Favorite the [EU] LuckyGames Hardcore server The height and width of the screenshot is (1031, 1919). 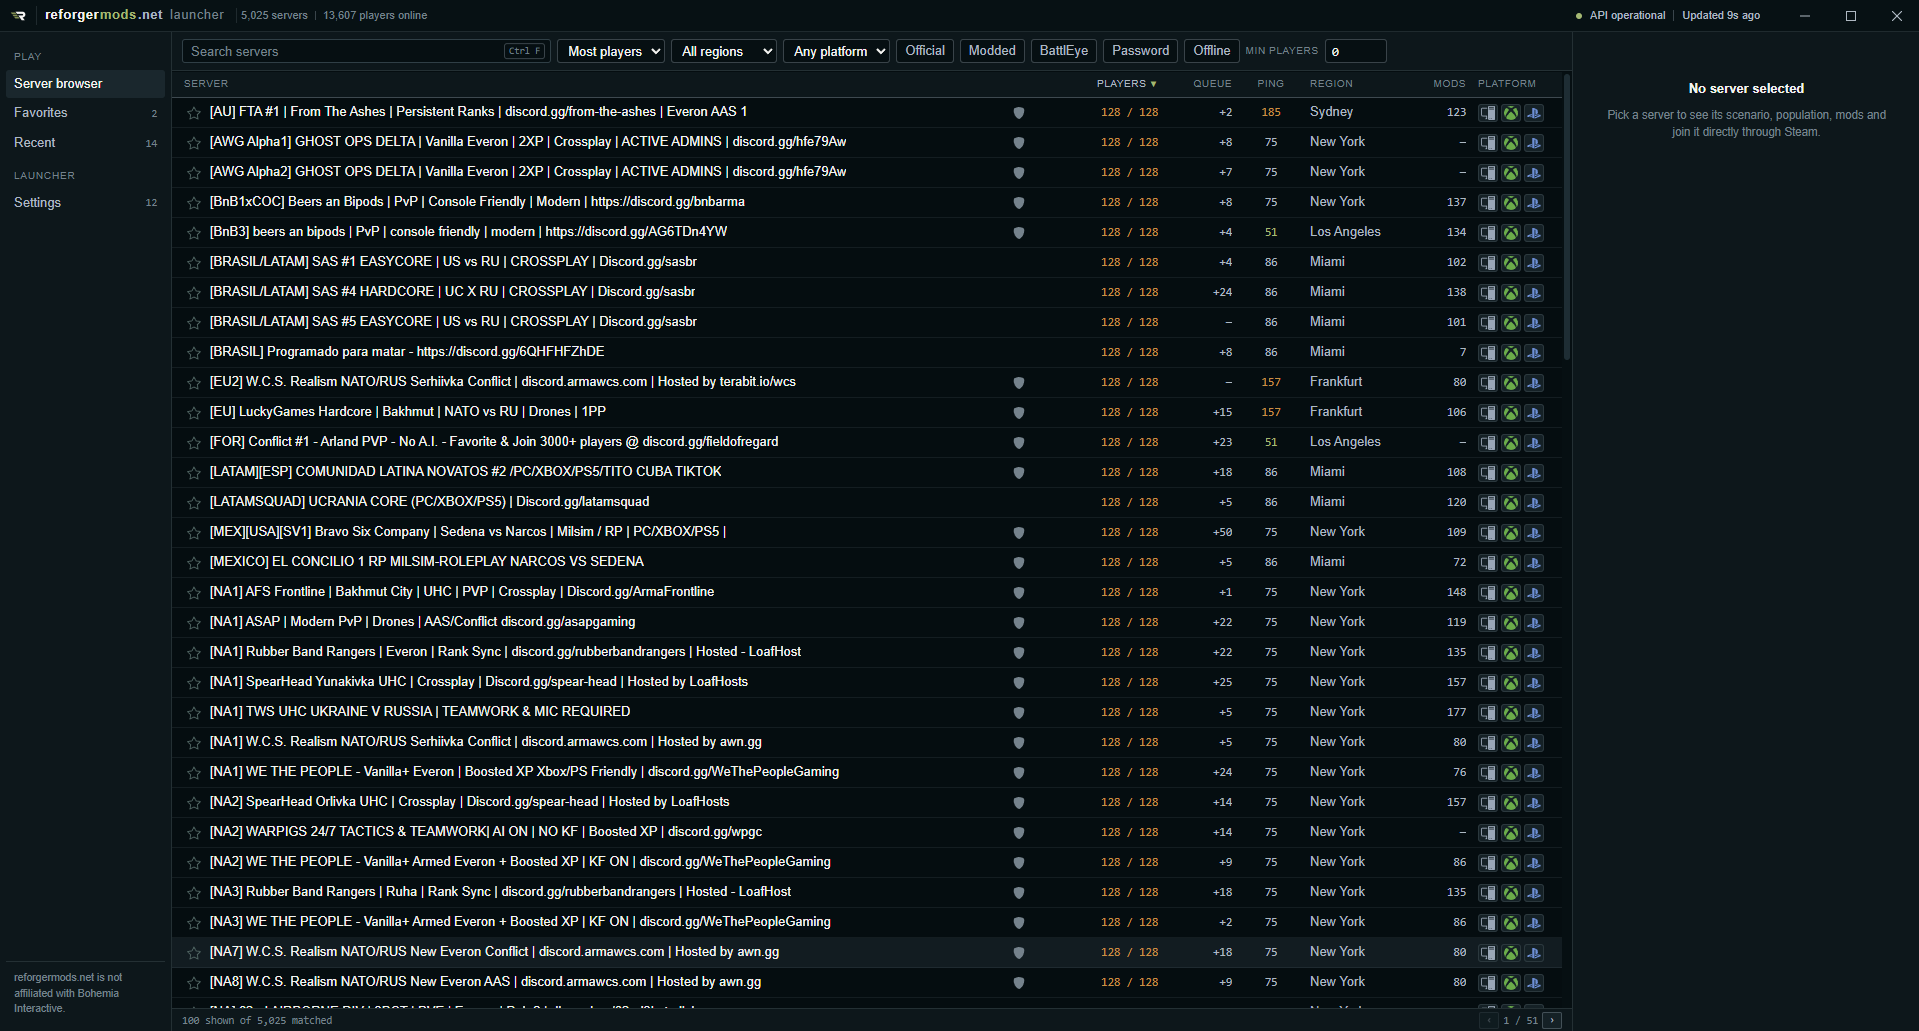click(x=194, y=413)
